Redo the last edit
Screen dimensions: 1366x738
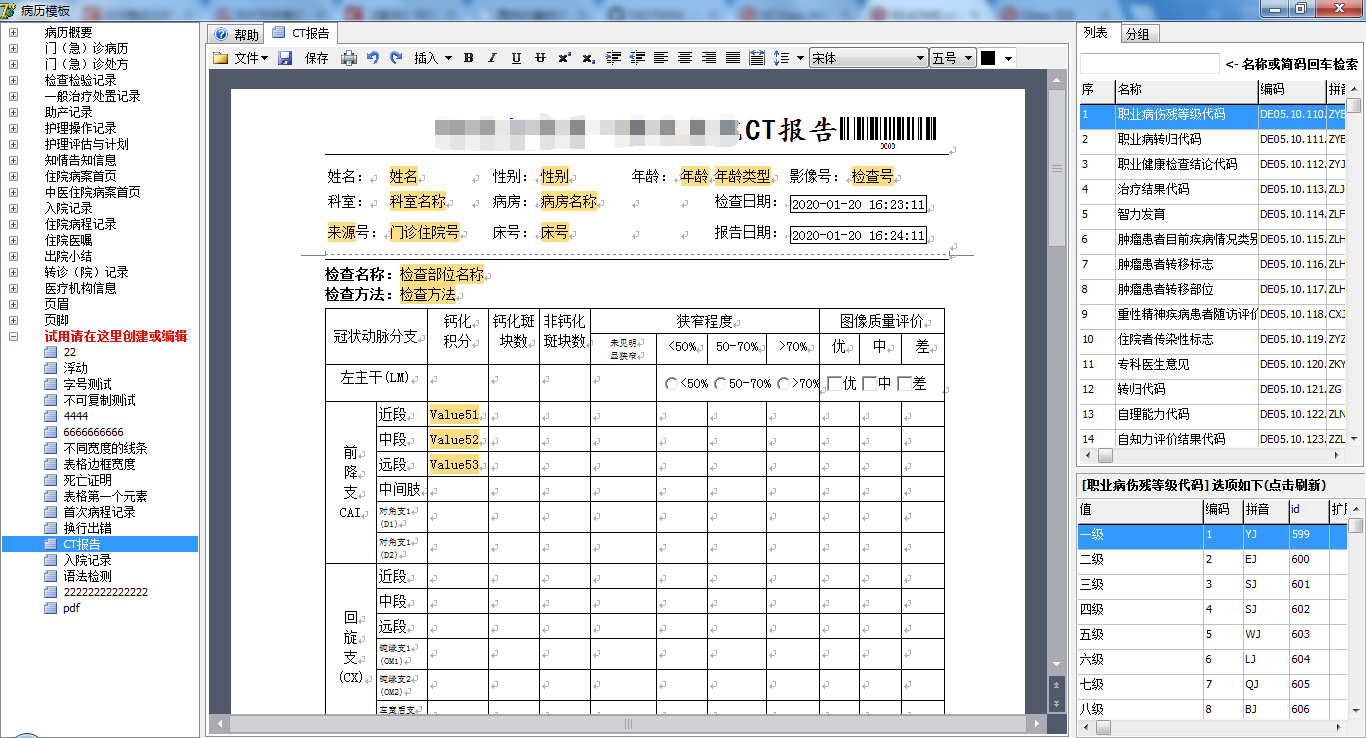[396, 58]
